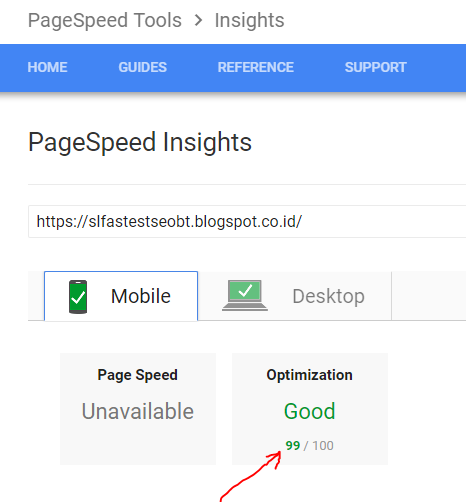Click the 99 / 100 score

click(309, 446)
